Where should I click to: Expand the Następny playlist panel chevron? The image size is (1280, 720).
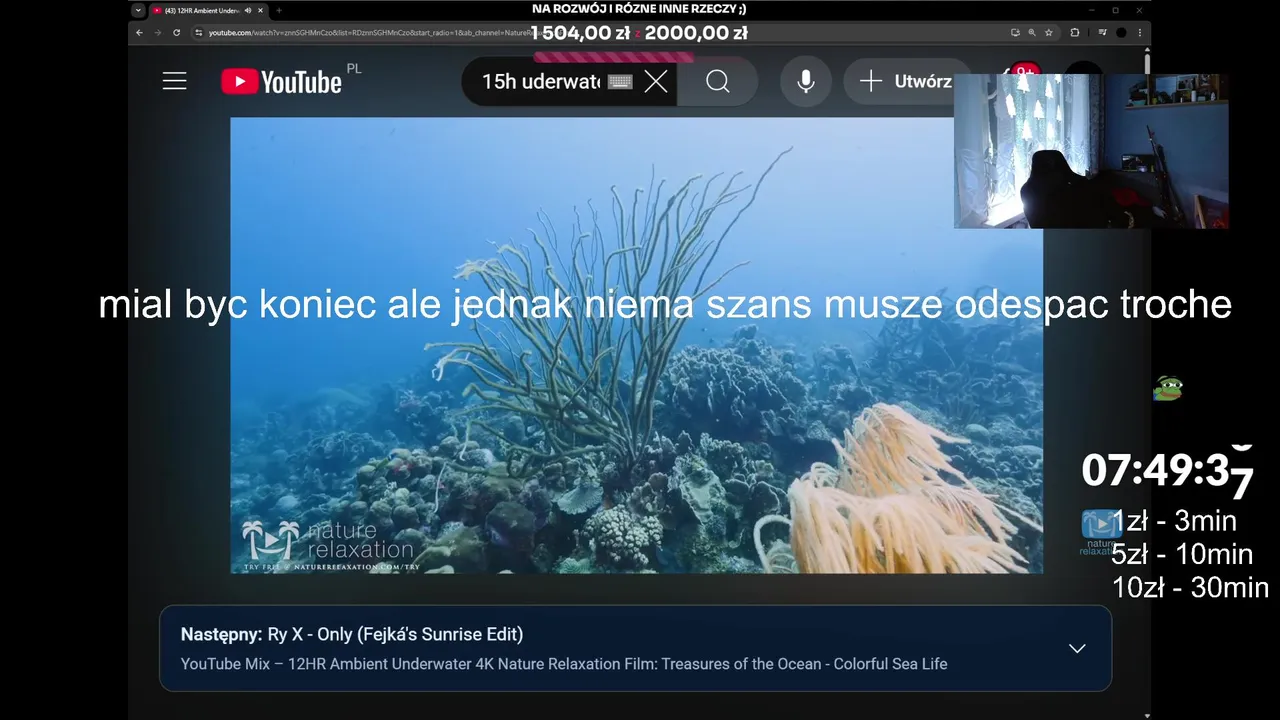1077,648
